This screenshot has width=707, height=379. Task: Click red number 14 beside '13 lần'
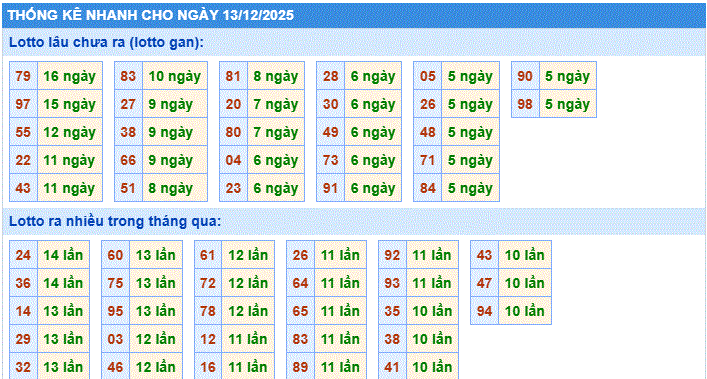pyautogui.click(x=23, y=311)
